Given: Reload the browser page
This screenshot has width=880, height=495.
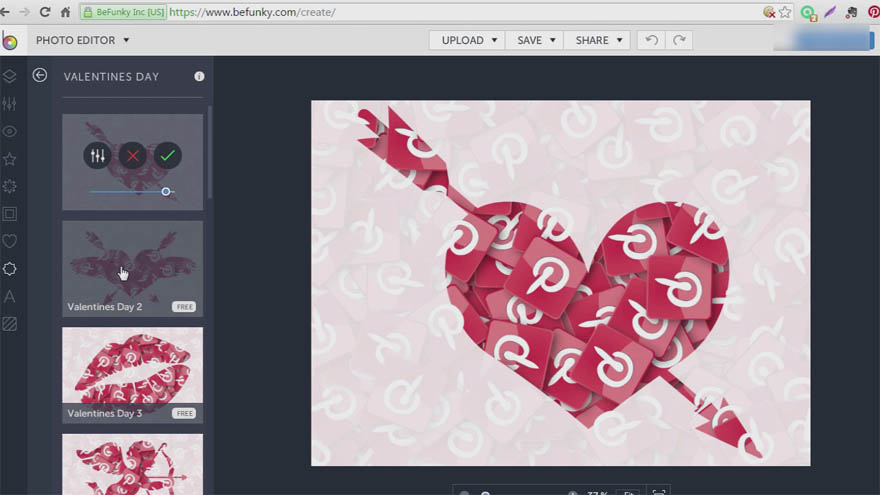Looking at the screenshot, I should [x=45, y=12].
